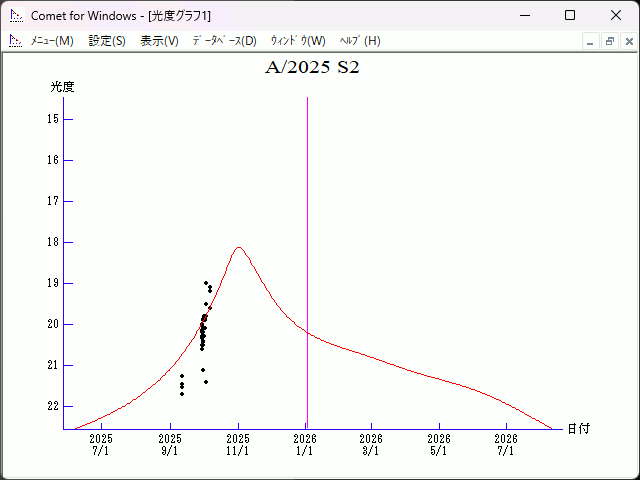The height and width of the screenshot is (480, 640).
Task: Minimize the inner 光度グラフ1 child window
Action: tap(591, 41)
